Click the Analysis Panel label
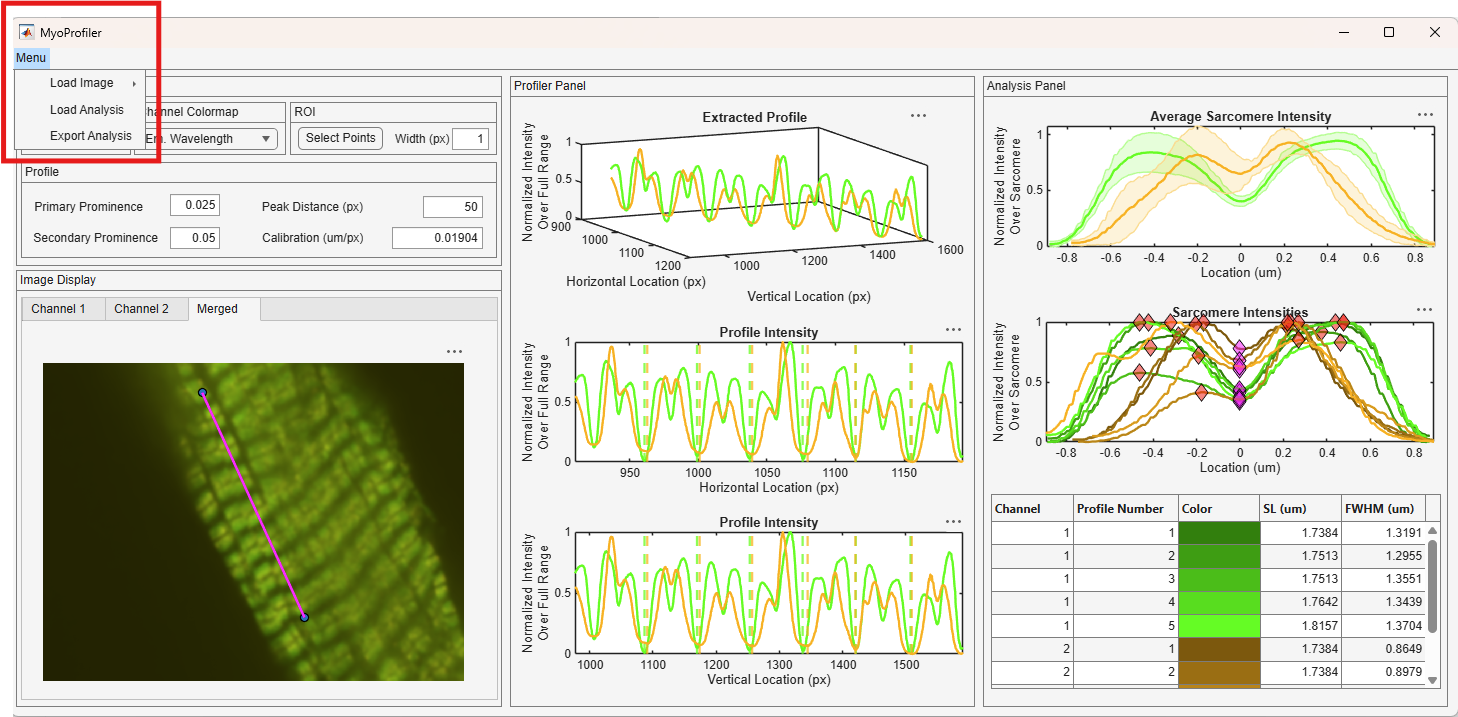This screenshot has width=1458, height=717. (1026, 86)
